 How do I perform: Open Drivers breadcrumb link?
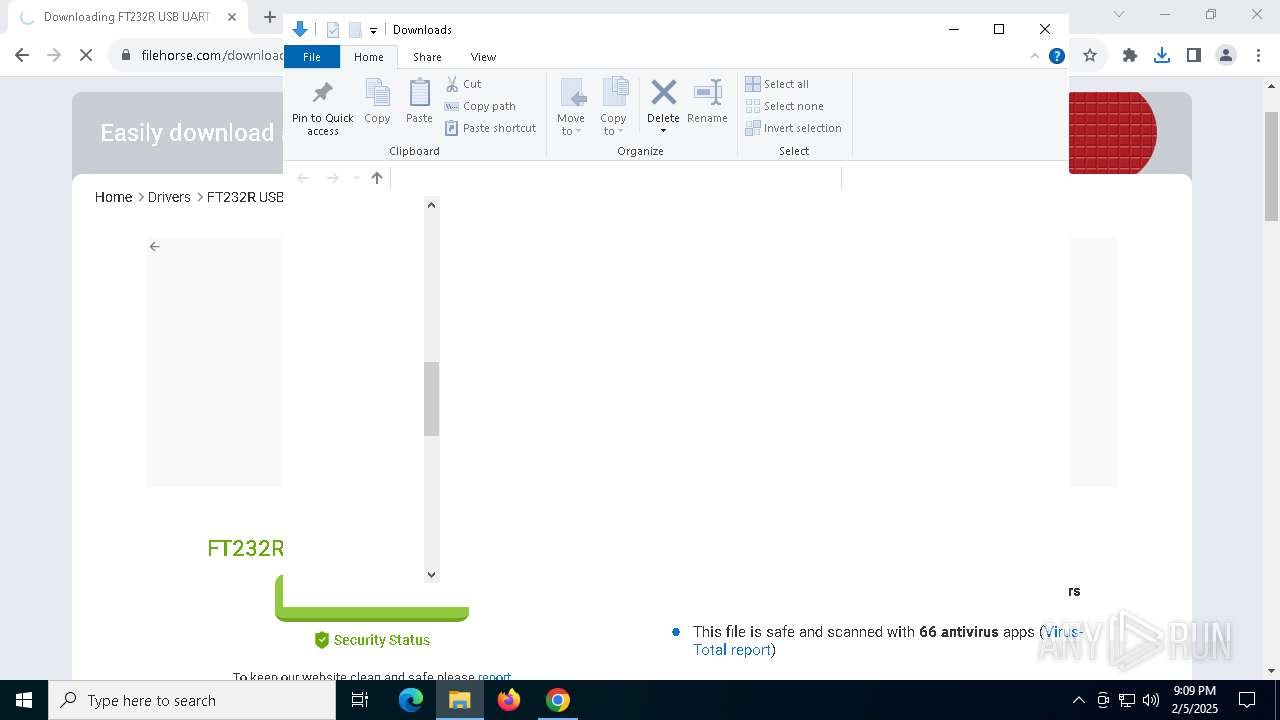click(x=169, y=197)
